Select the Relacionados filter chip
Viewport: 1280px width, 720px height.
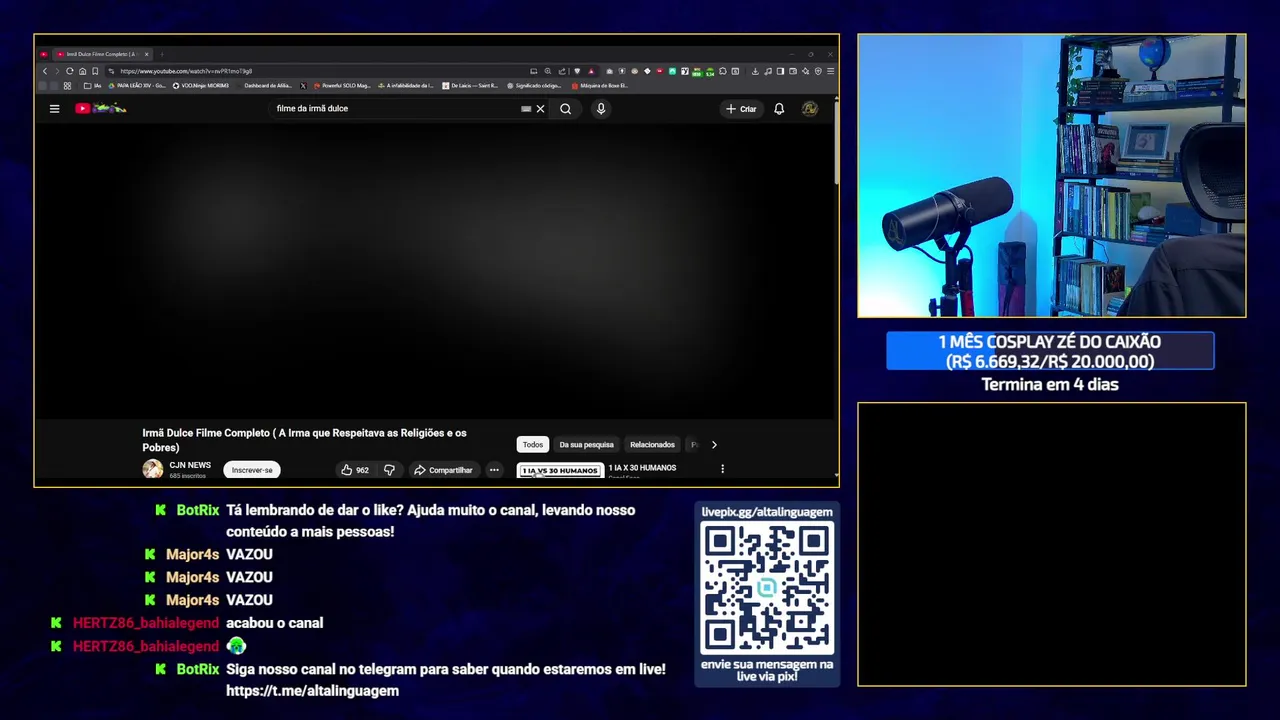tap(652, 445)
